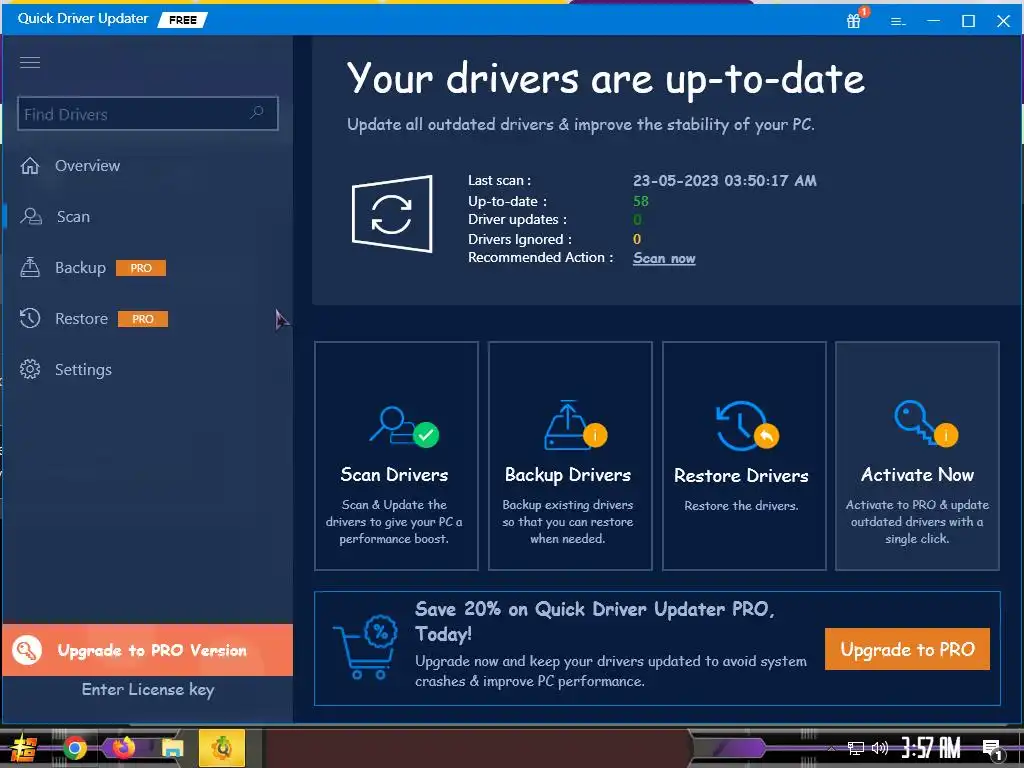
Task: Click the Activate Now key icon
Action: coord(925,423)
